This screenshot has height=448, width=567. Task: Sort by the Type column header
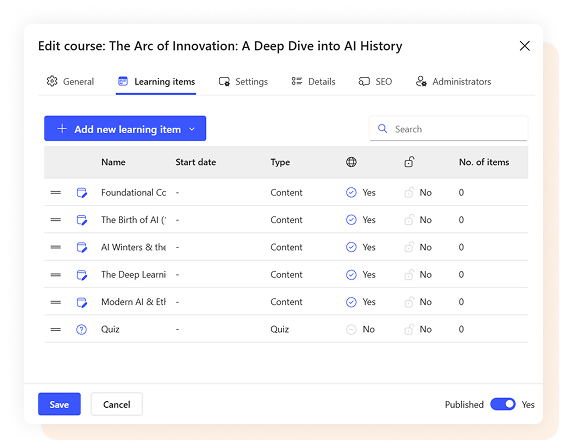point(280,162)
